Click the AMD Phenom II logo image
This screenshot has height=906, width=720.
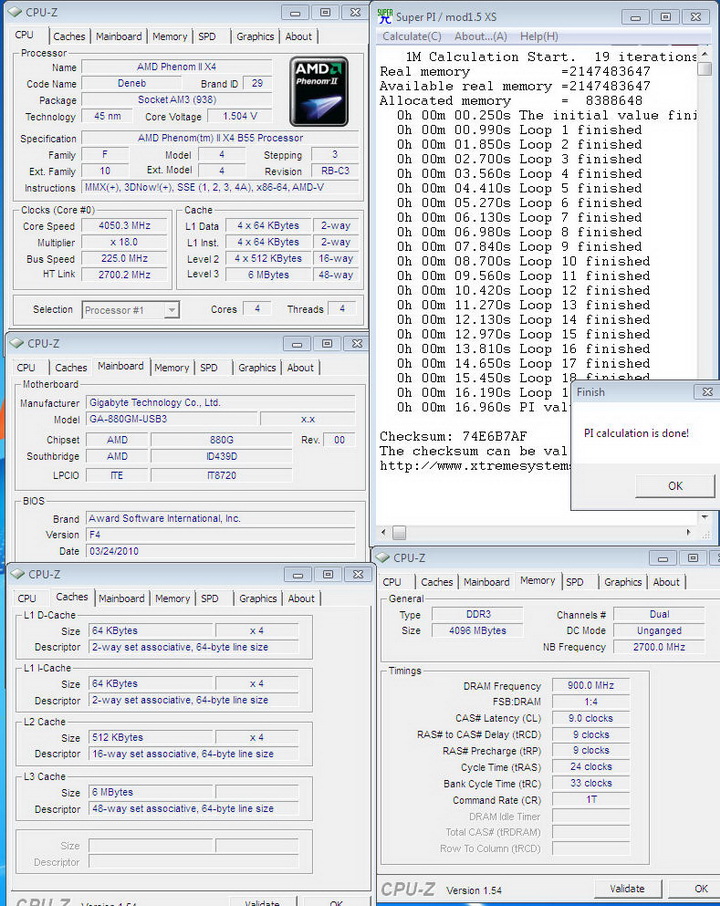[x=319, y=91]
